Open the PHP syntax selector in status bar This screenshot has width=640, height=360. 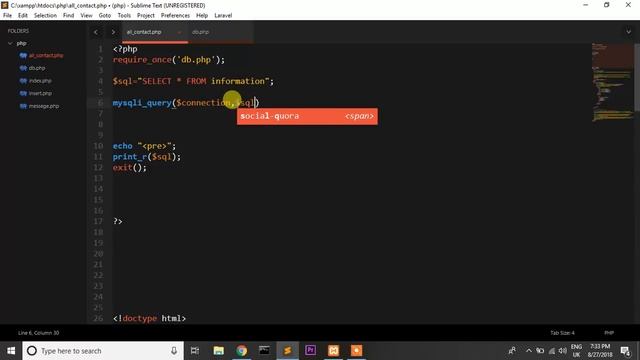pyautogui.click(x=609, y=333)
